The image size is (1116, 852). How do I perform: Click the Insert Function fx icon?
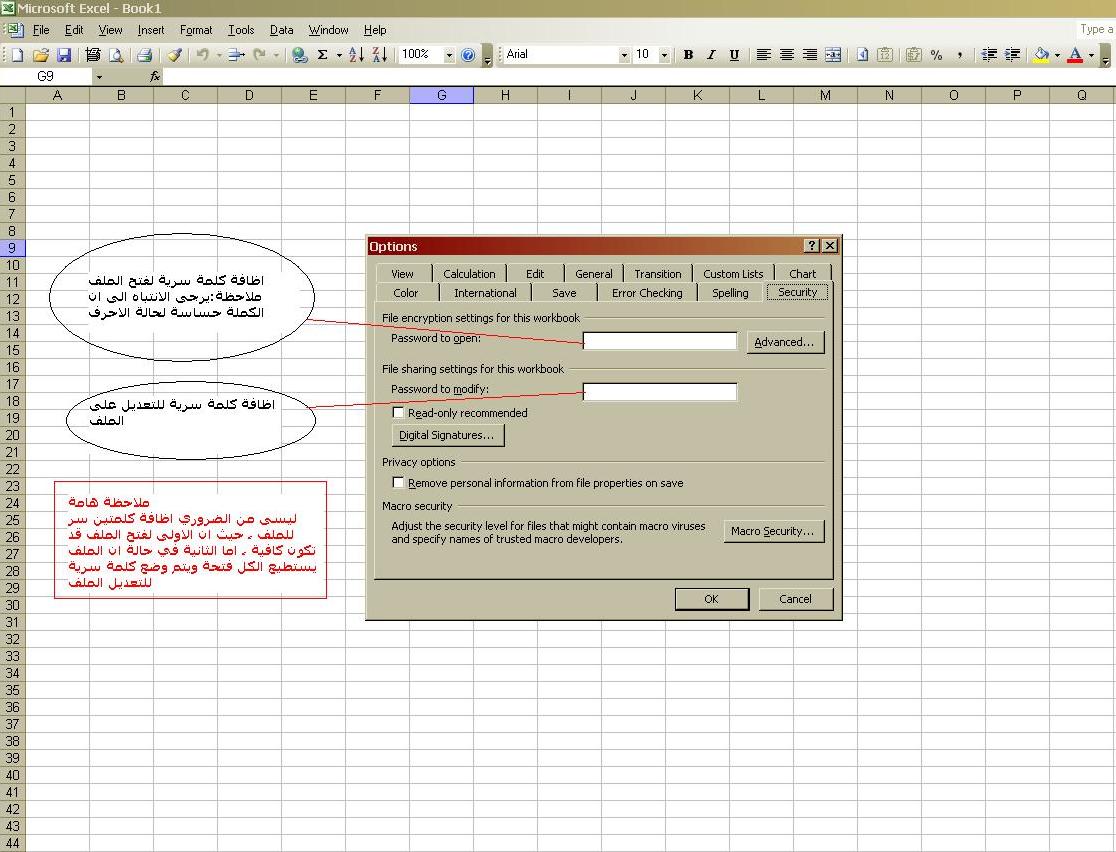point(154,76)
